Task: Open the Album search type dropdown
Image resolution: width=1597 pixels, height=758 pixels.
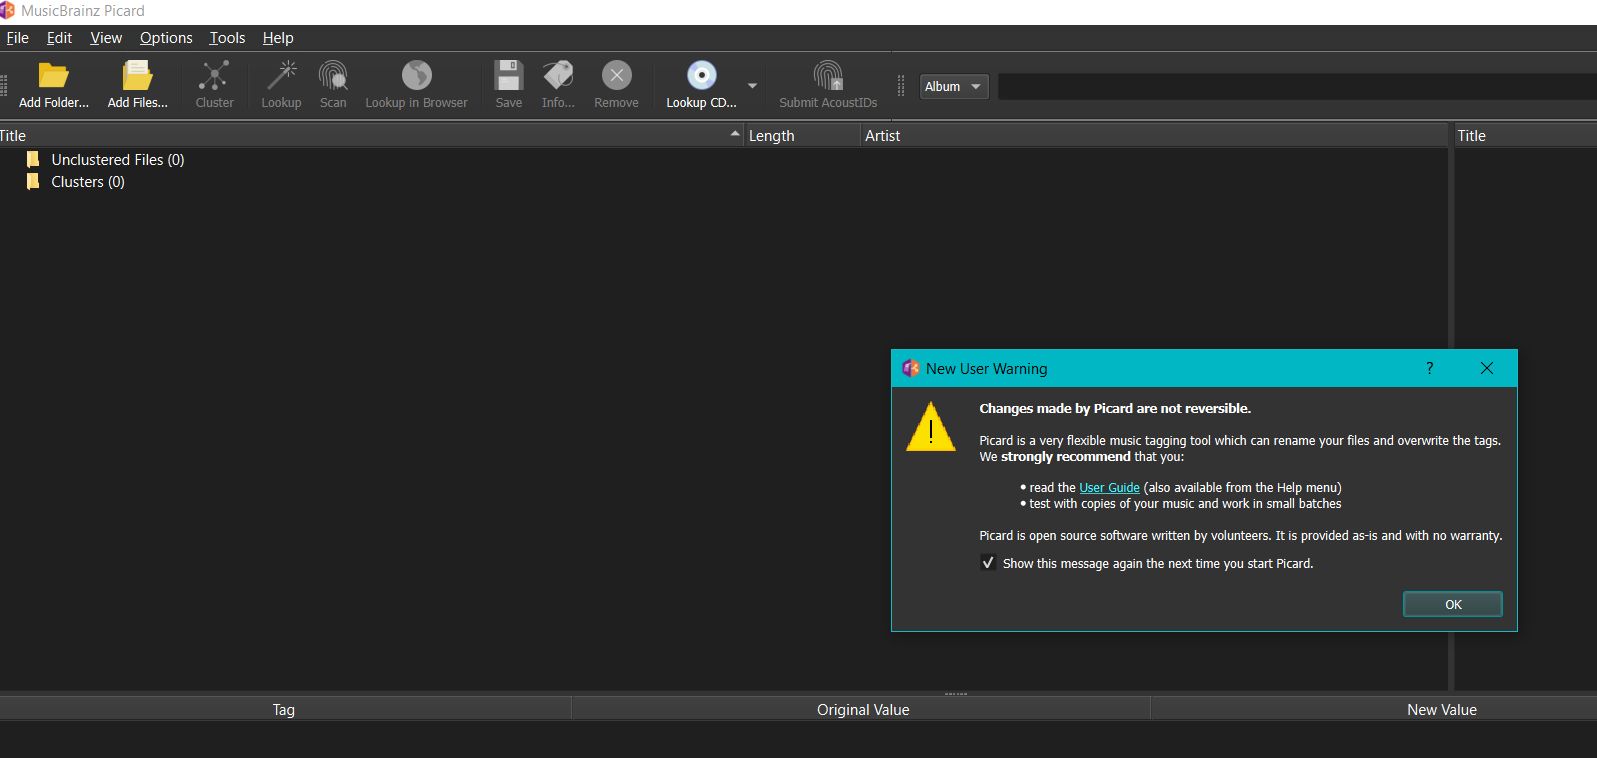Action: 954,87
